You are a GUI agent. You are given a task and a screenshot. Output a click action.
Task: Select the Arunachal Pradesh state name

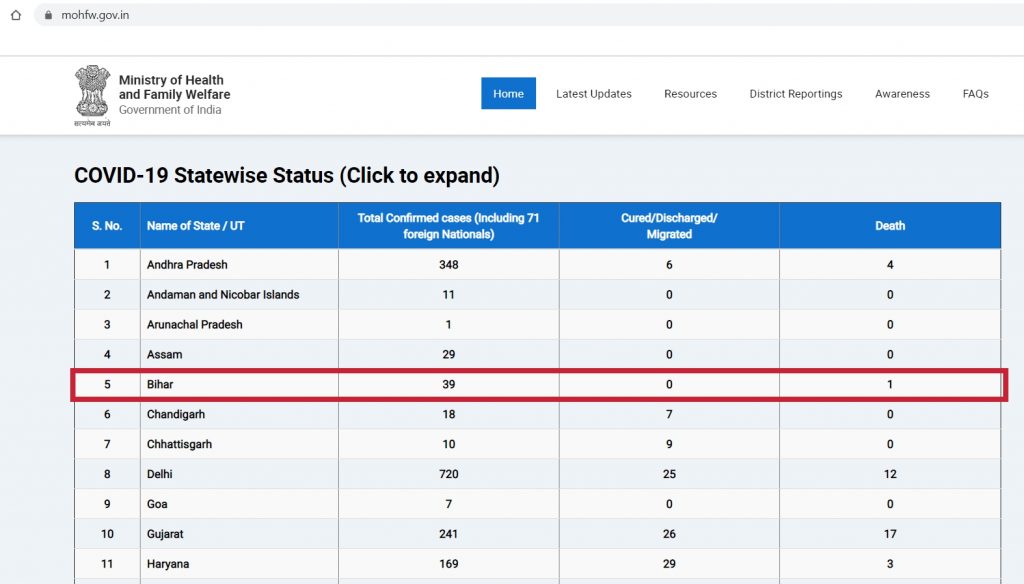195,325
